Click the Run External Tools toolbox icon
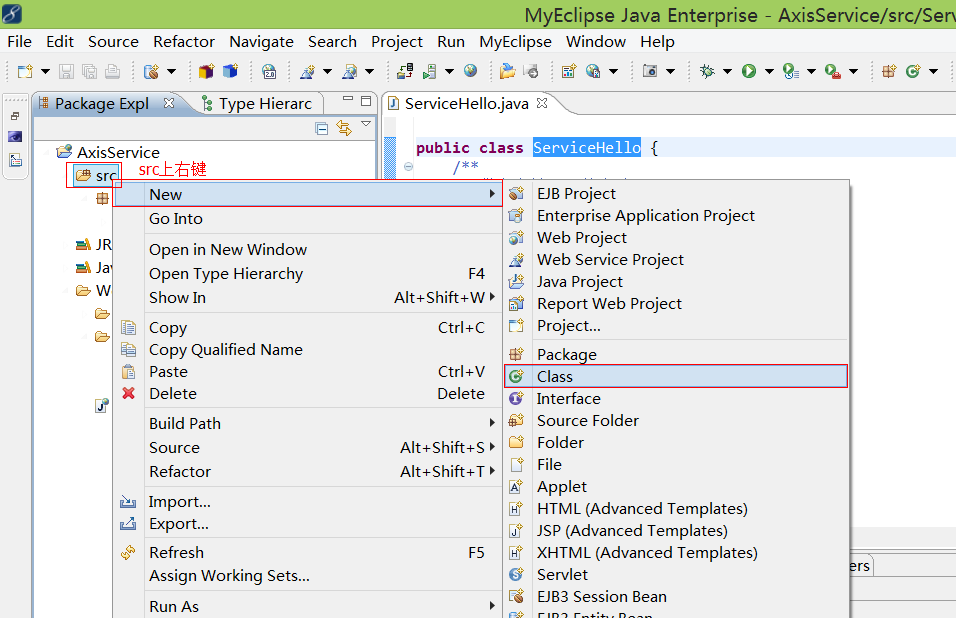Screen dimensions: 956x618 (x=833, y=71)
